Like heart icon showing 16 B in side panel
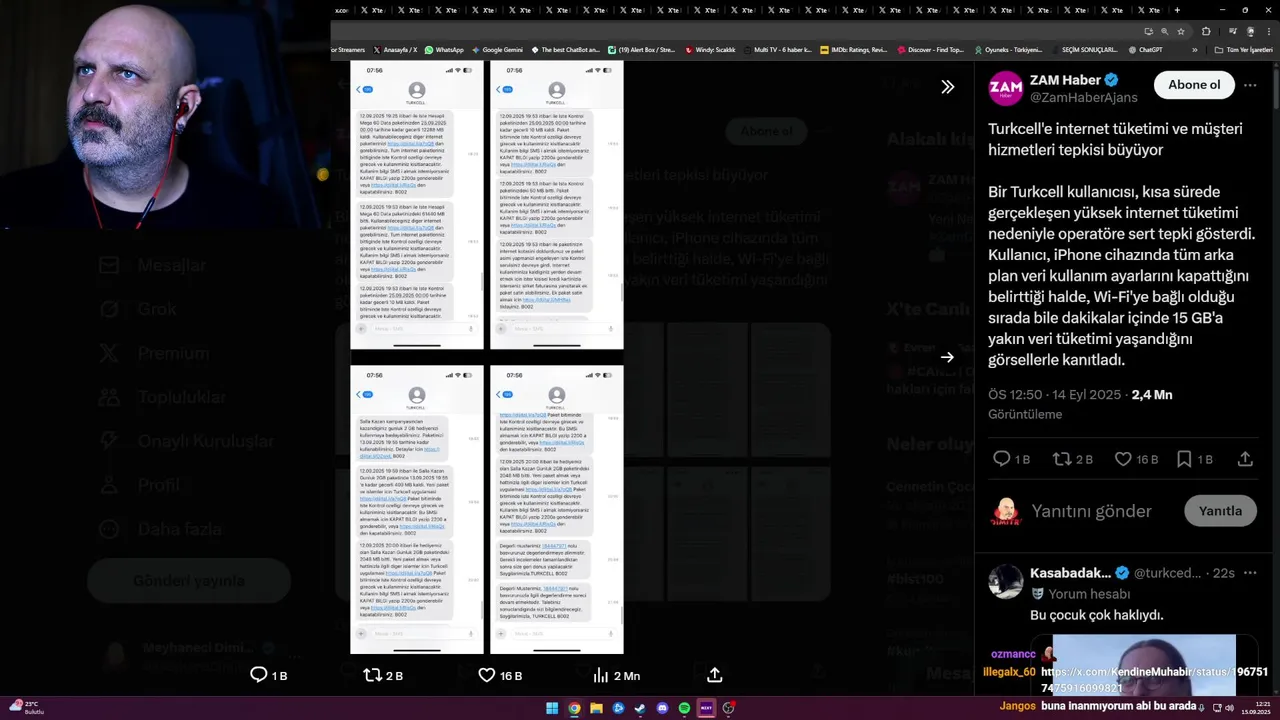The width and height of the screenshot is (1280, 720). [x=1136, y=459]
